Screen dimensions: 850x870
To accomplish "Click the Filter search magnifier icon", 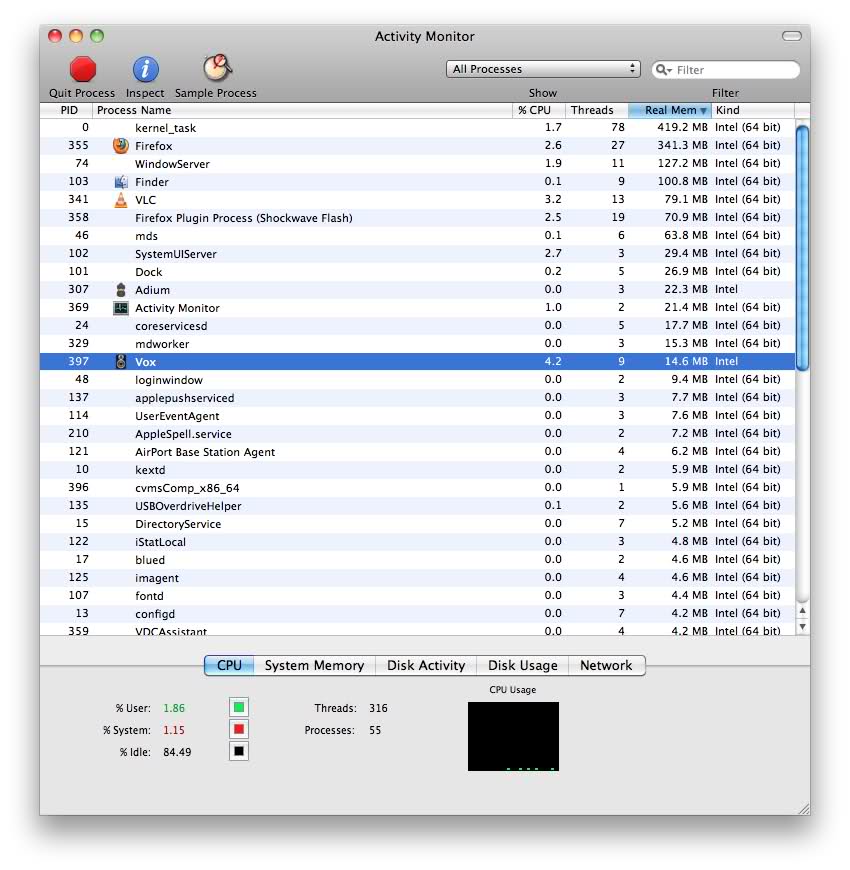I will [662, 69].
